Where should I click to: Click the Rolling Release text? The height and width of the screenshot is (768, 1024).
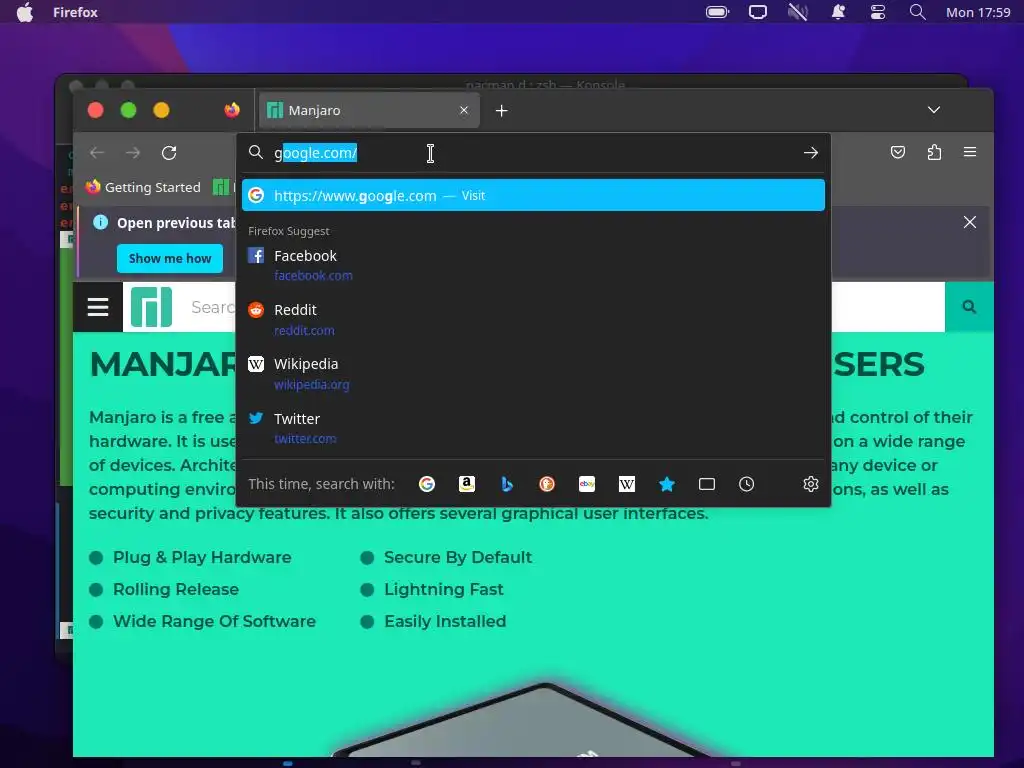point(176,589)
